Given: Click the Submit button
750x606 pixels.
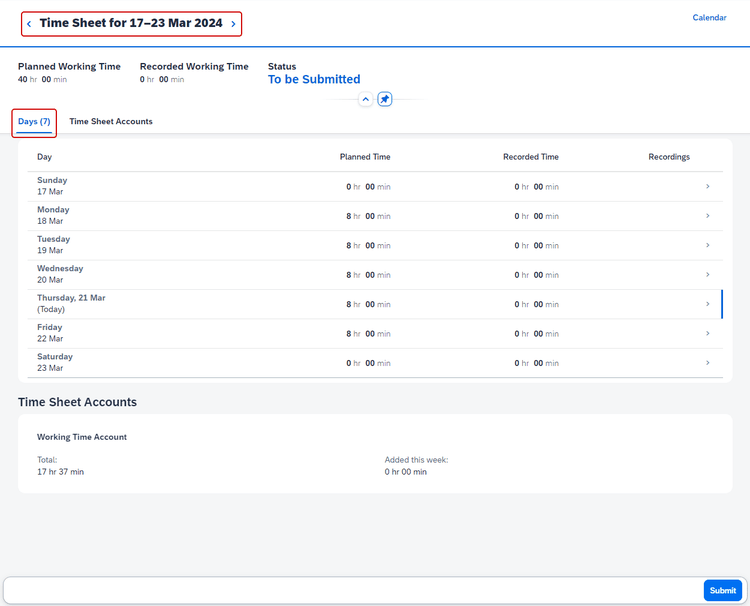Looking at the screenshot, I should (723, 590).
